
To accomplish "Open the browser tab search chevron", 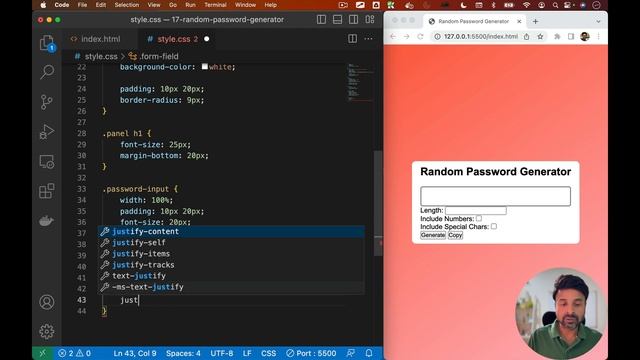I will [x=598, y=21].
